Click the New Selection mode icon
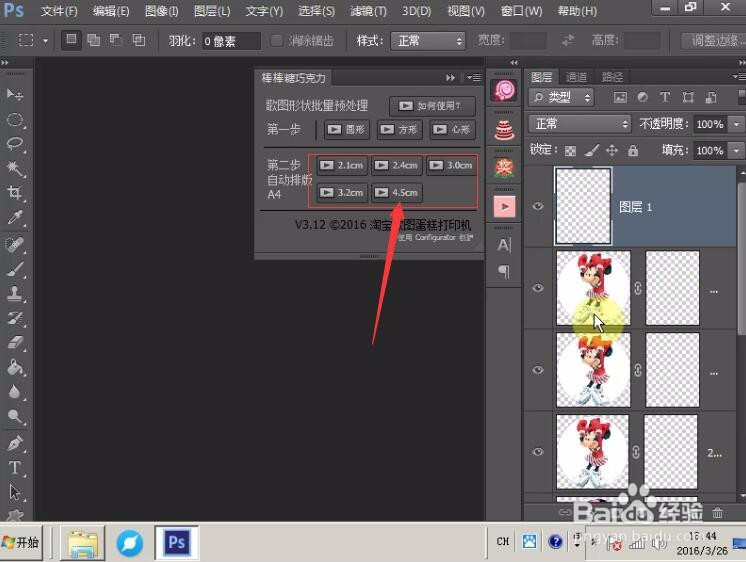 tap(71, 40)
